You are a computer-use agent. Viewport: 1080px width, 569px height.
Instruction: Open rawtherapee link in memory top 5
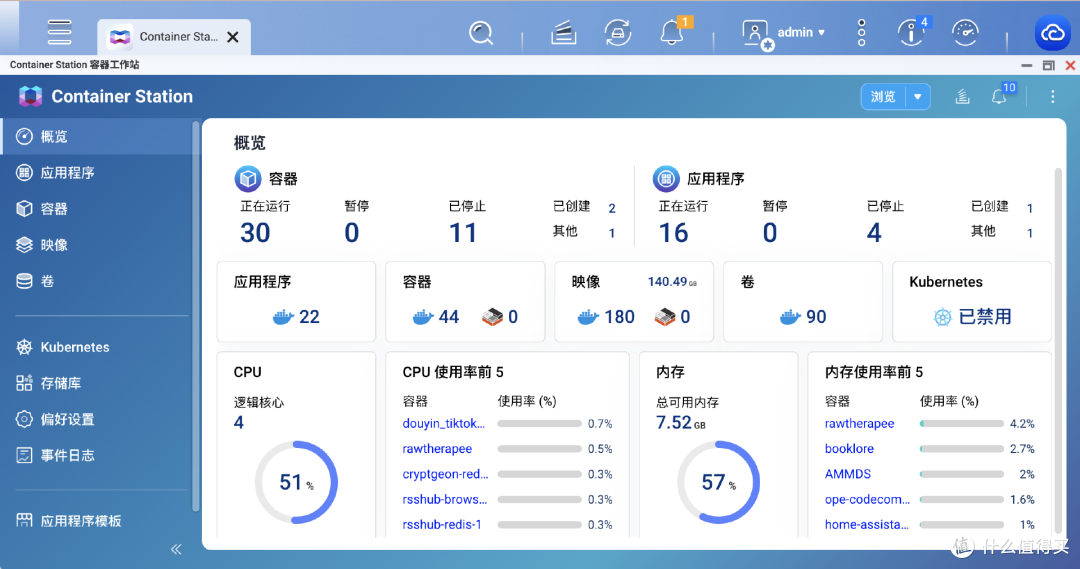[x=860, y=424]
